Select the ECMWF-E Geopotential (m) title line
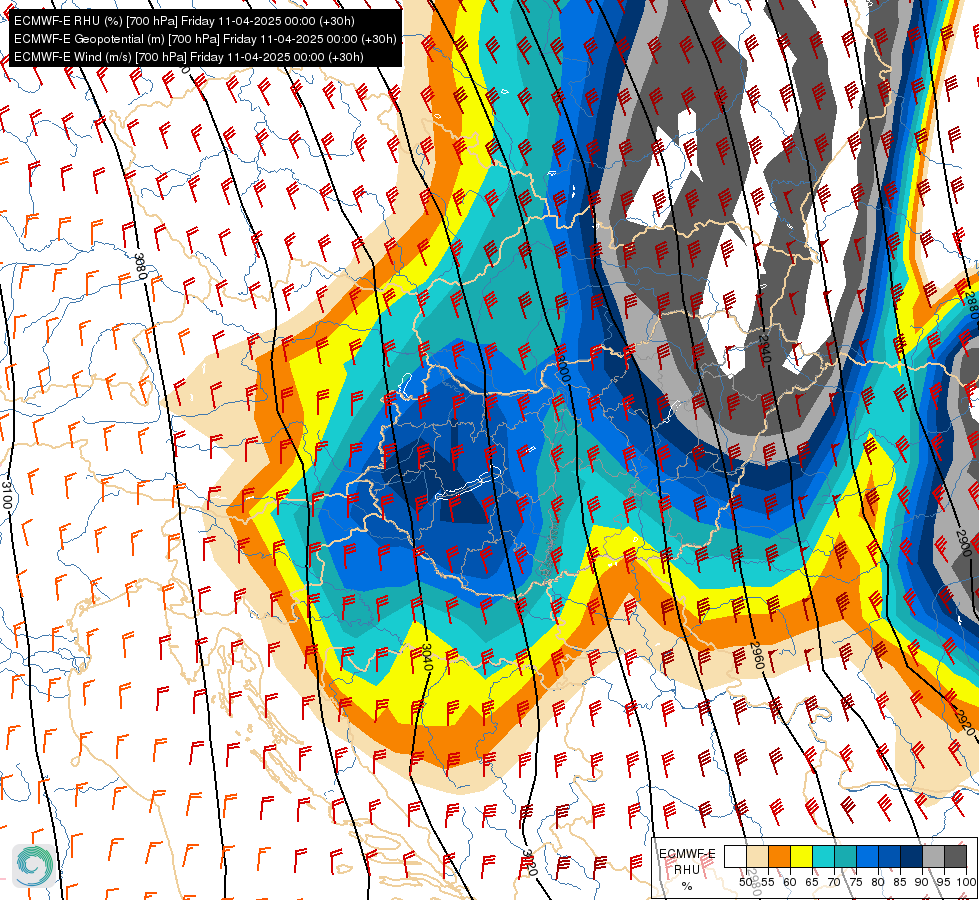979x900 pixels. click(x=205, y=39)
